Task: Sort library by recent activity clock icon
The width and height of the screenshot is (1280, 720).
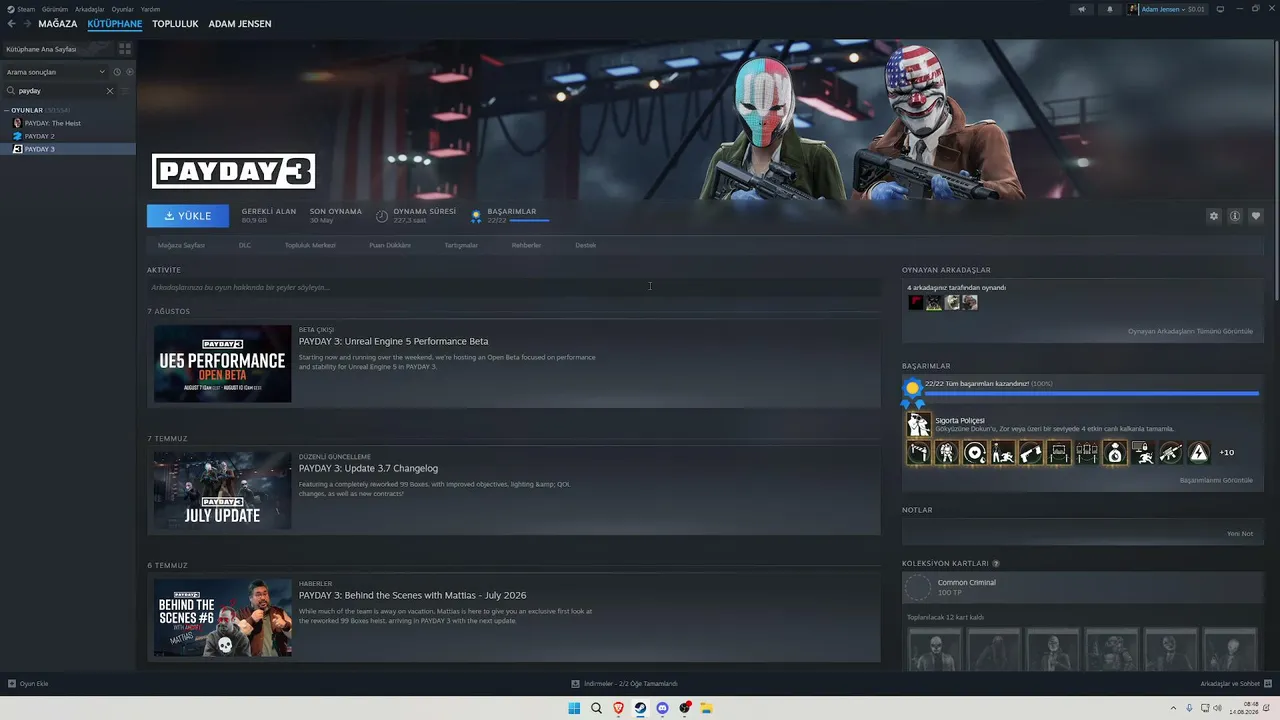Action: tap(117, 72)
